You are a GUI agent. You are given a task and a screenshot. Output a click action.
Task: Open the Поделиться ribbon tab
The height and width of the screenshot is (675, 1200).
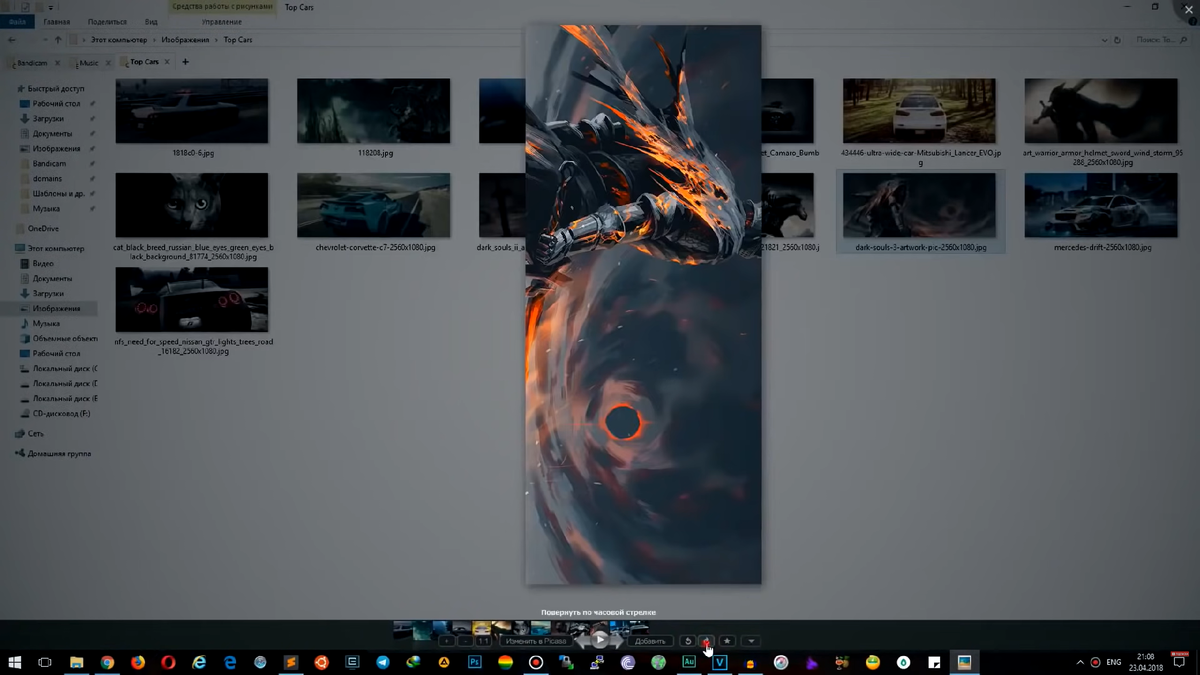pos(107,22)
